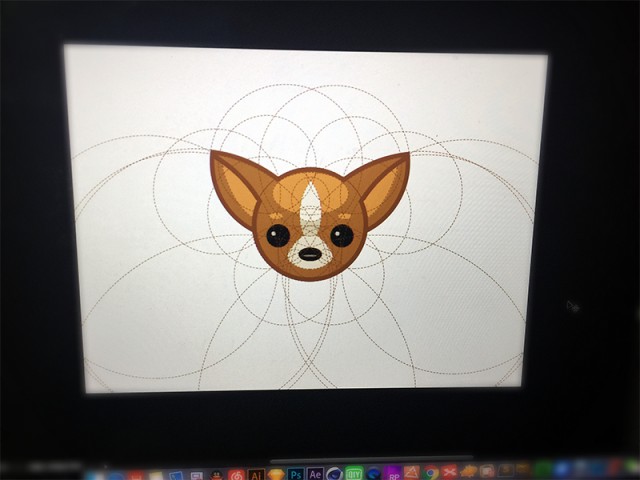Open the QQ penguin dock icon
Viewport: 640px width, 480px height.
[x=216, y=476]
